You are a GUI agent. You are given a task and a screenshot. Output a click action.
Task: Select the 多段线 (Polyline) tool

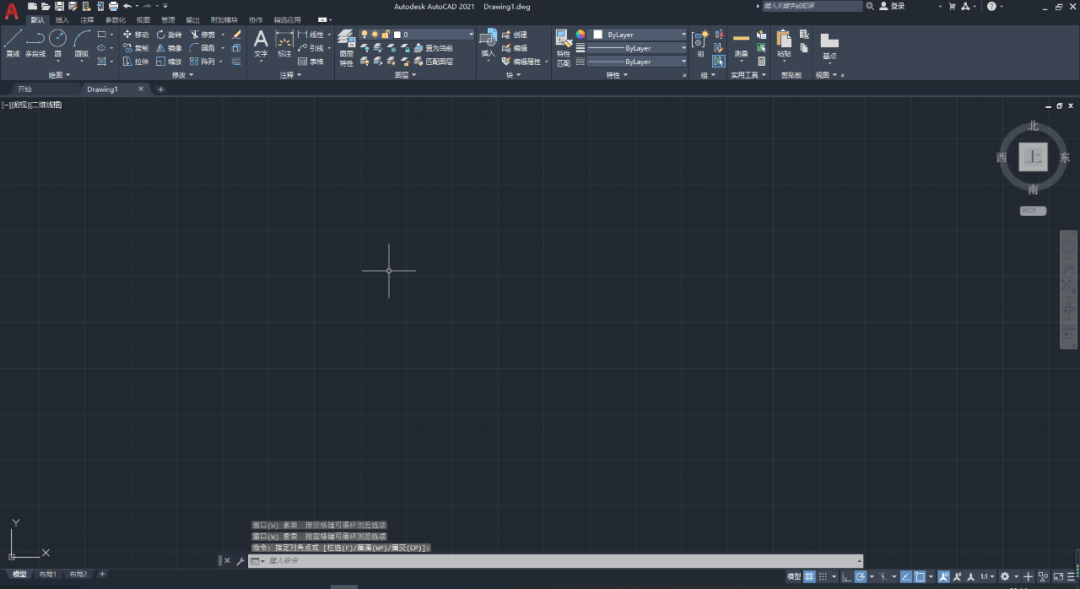(35, 42)
